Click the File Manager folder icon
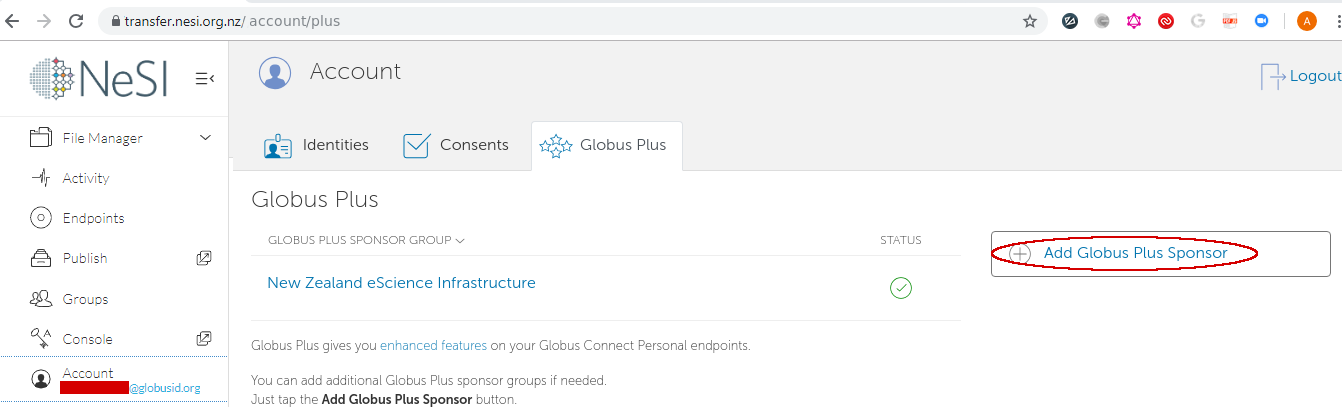The width and height of the screenshot is (1342, 407). [41, 138]
